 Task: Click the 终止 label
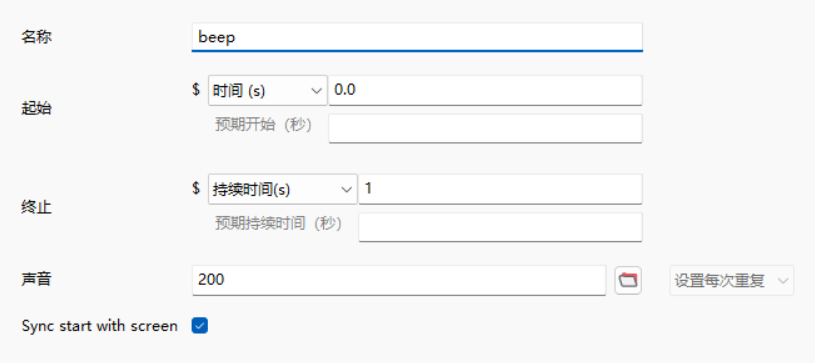point(36,208)
